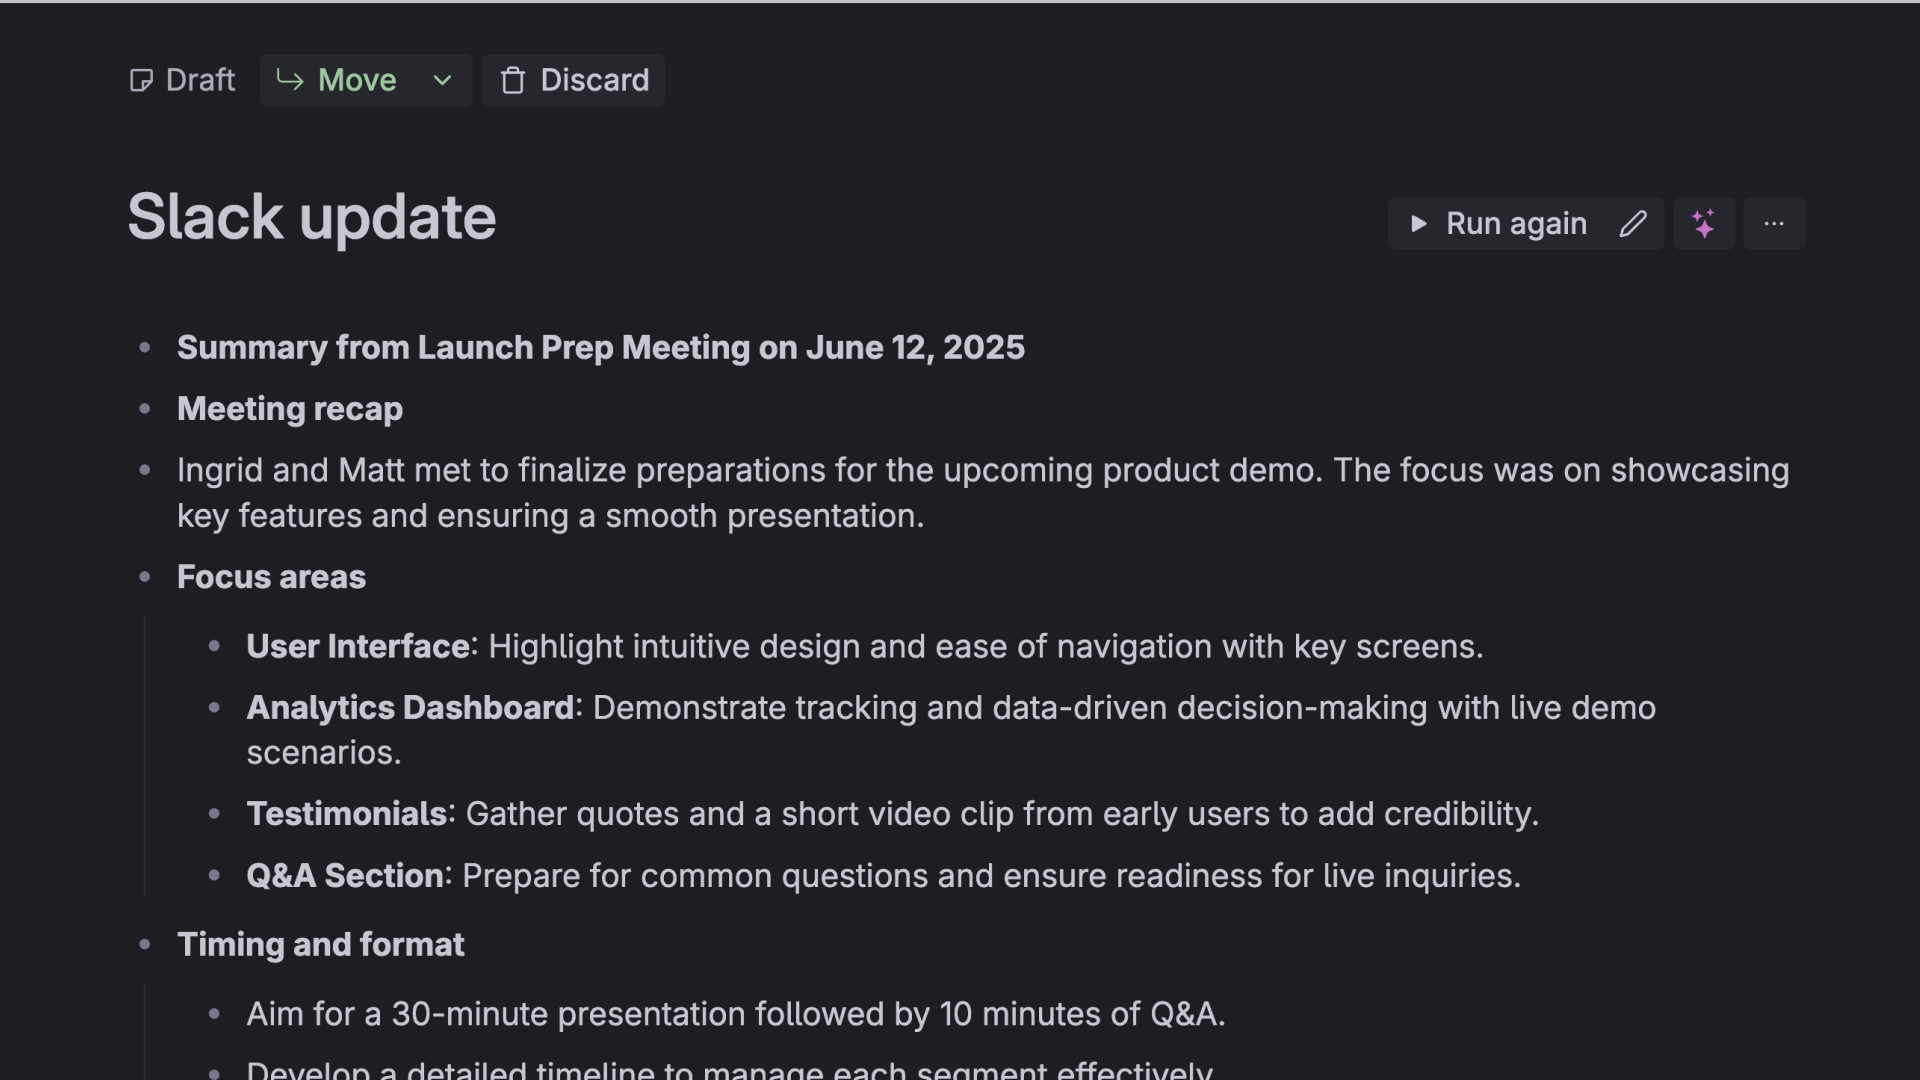Click the User Interface bullet text
The image size is (1920, 1080).
point(864,647)
